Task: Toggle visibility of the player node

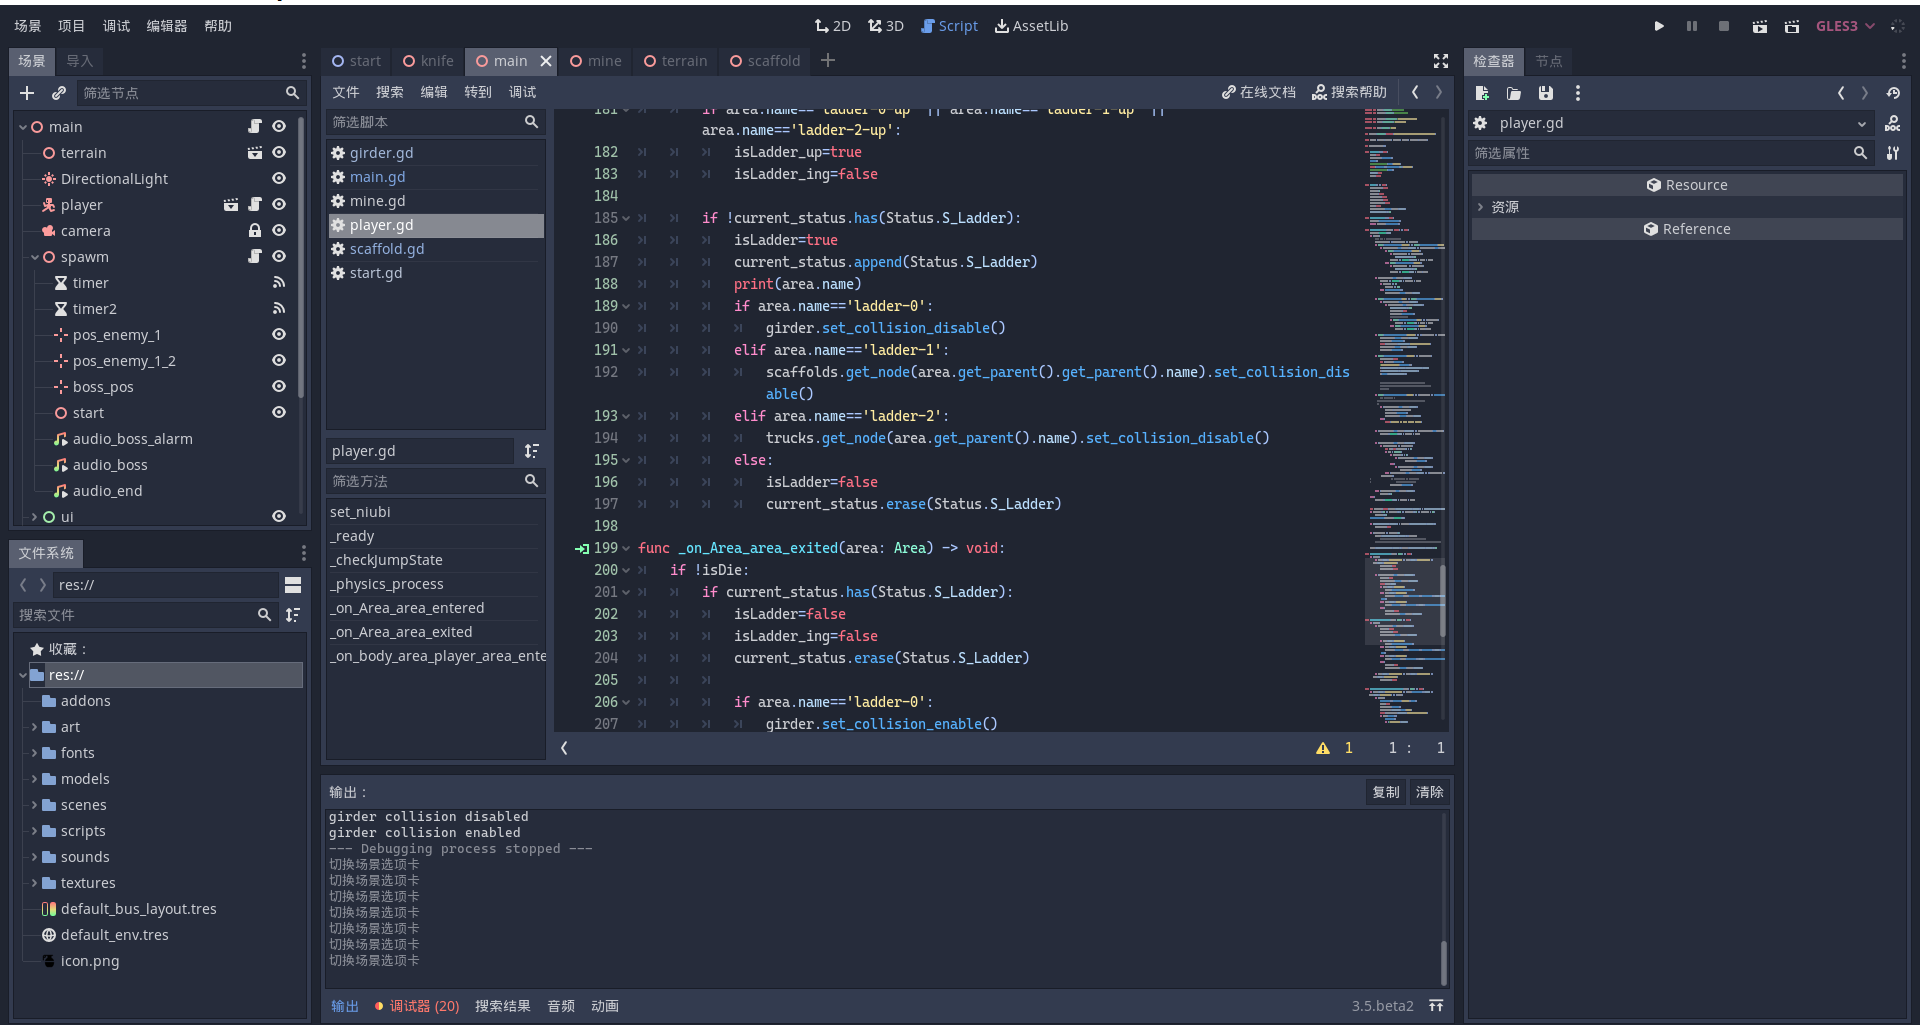Action: (x=279, y=205)
